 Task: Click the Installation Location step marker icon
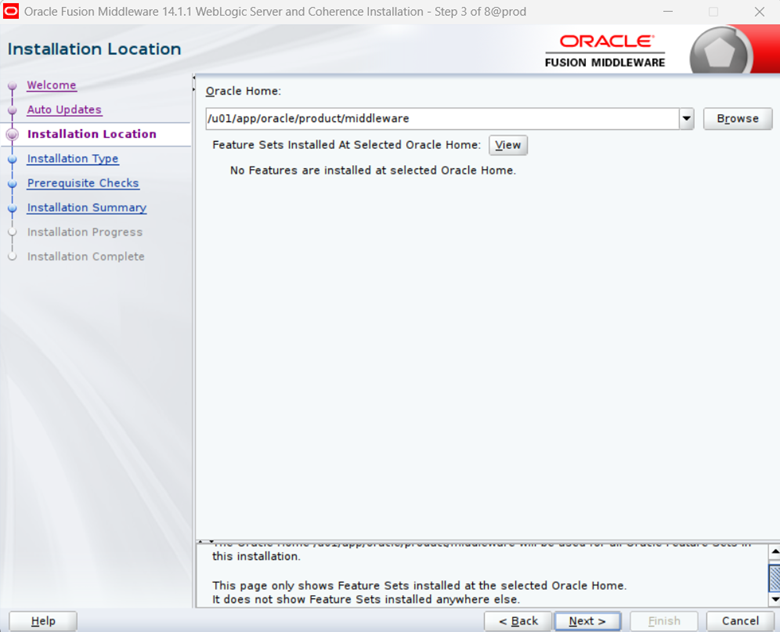tap(12, 134)
